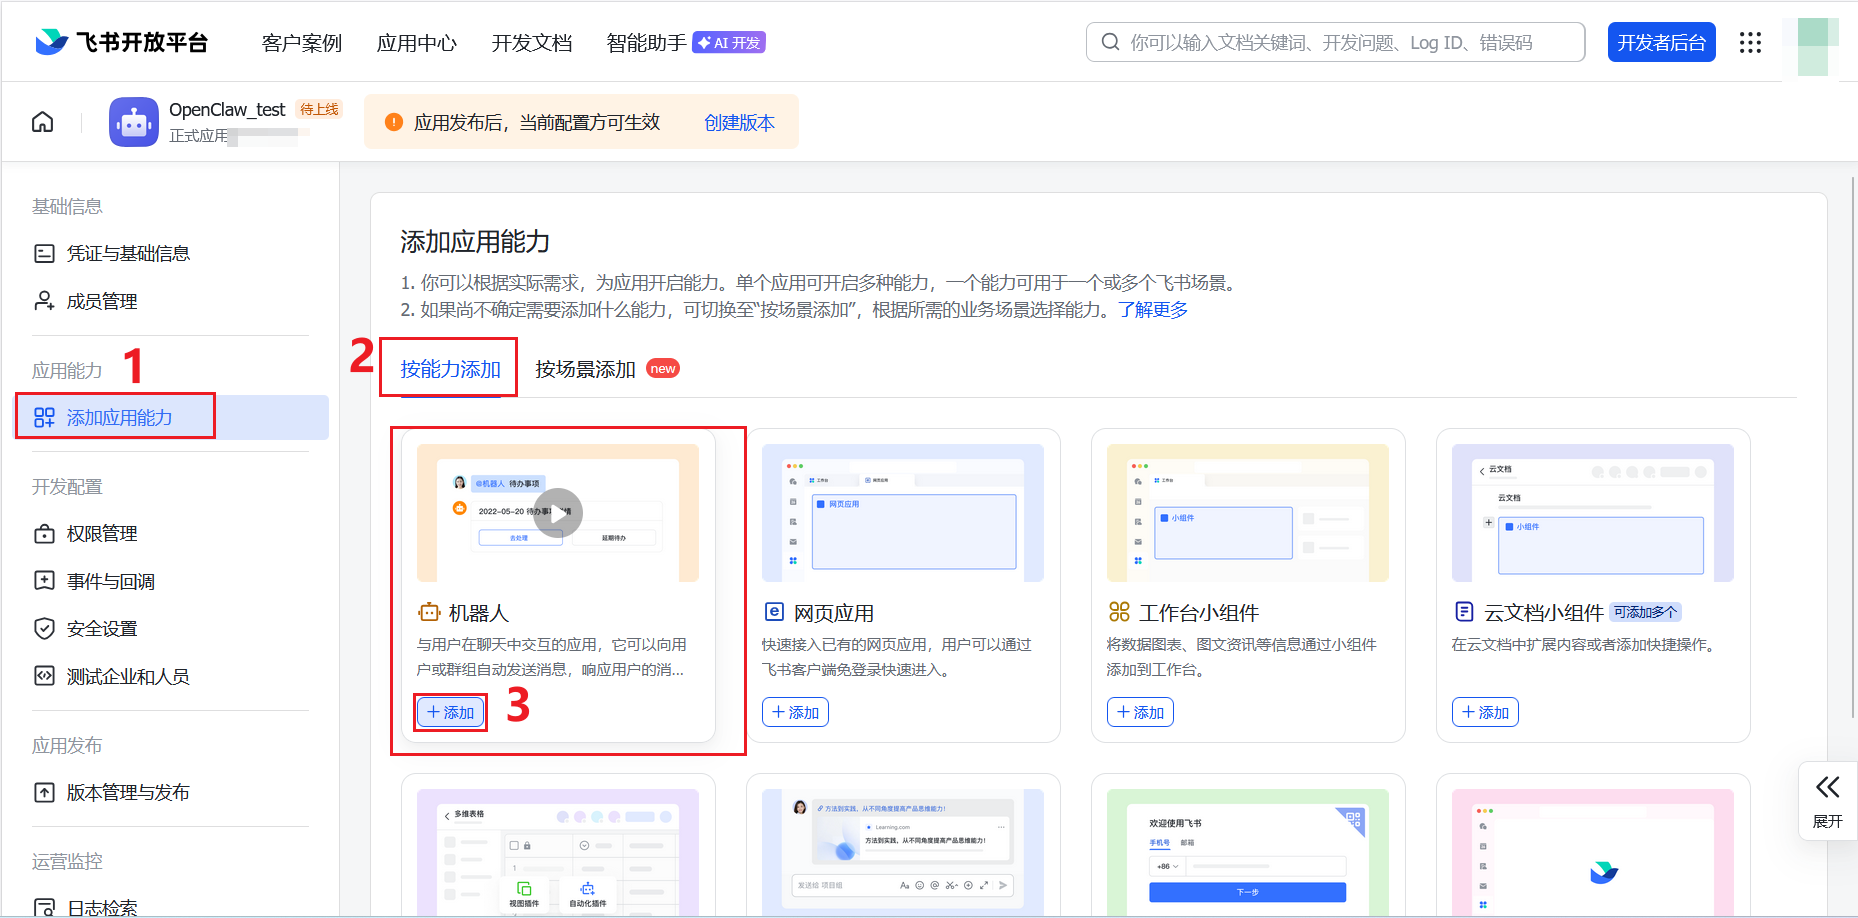This screenshot has width=1858, height=918.
Task: Click the 添加应用能力 grid-plus icon
Action: [44, 417]
